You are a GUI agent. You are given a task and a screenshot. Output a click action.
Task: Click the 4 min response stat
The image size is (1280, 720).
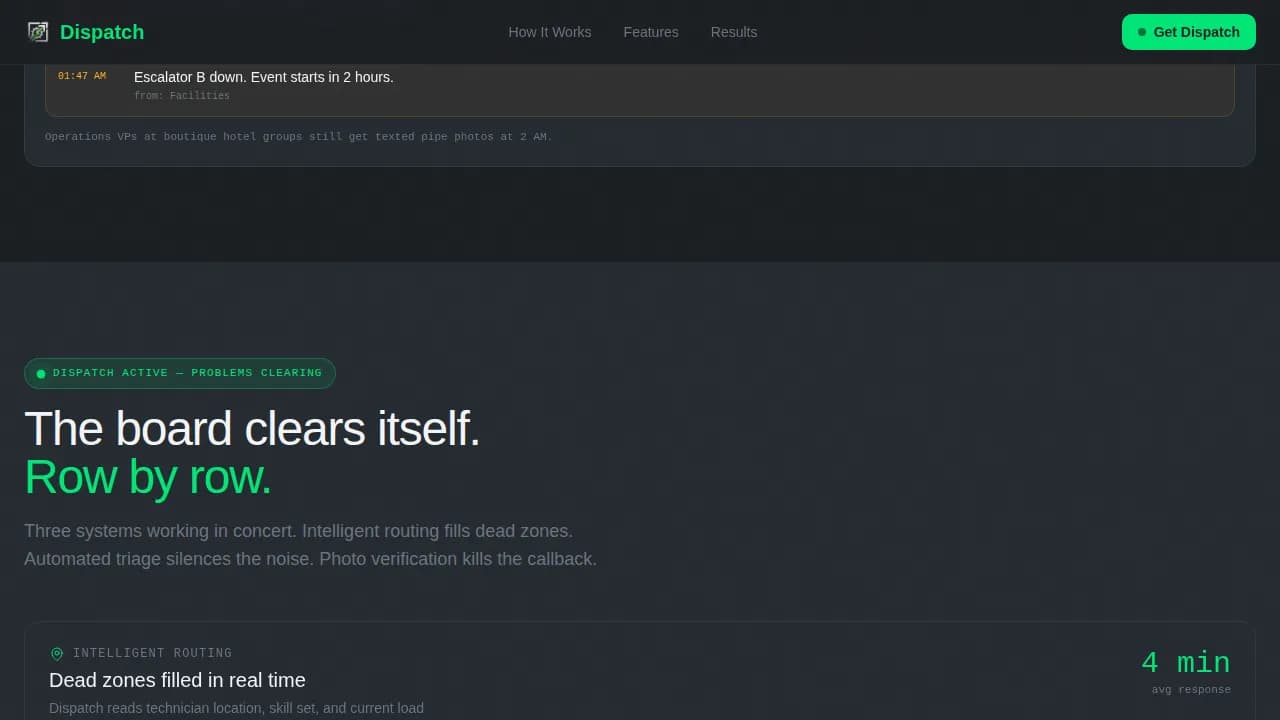tap(1185, 662)
